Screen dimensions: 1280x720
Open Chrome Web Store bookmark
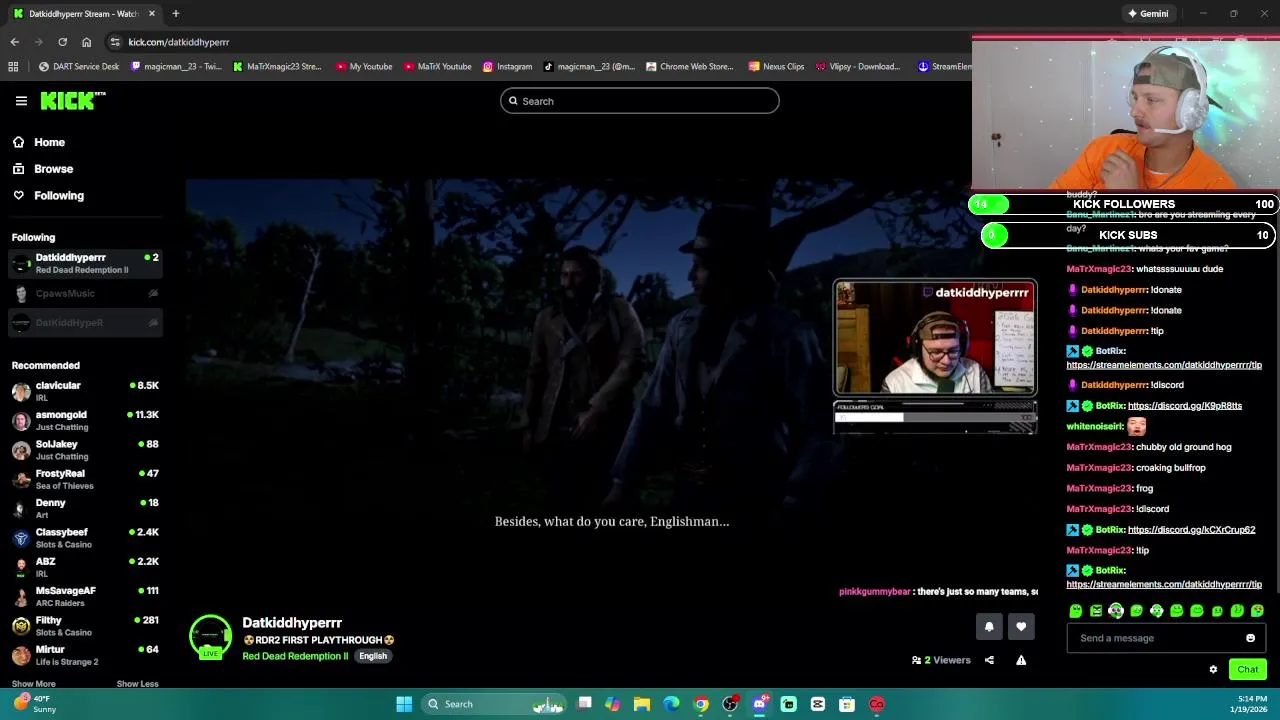click(690, 67)
